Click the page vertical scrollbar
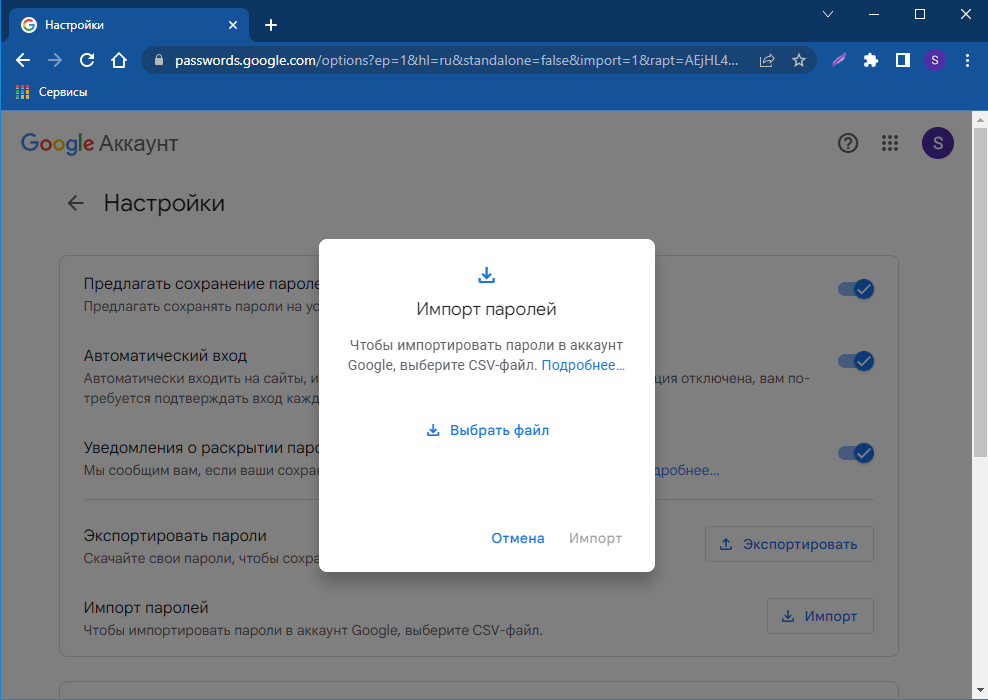The width and height of the screenshot is (988, 700). point(980,292)
